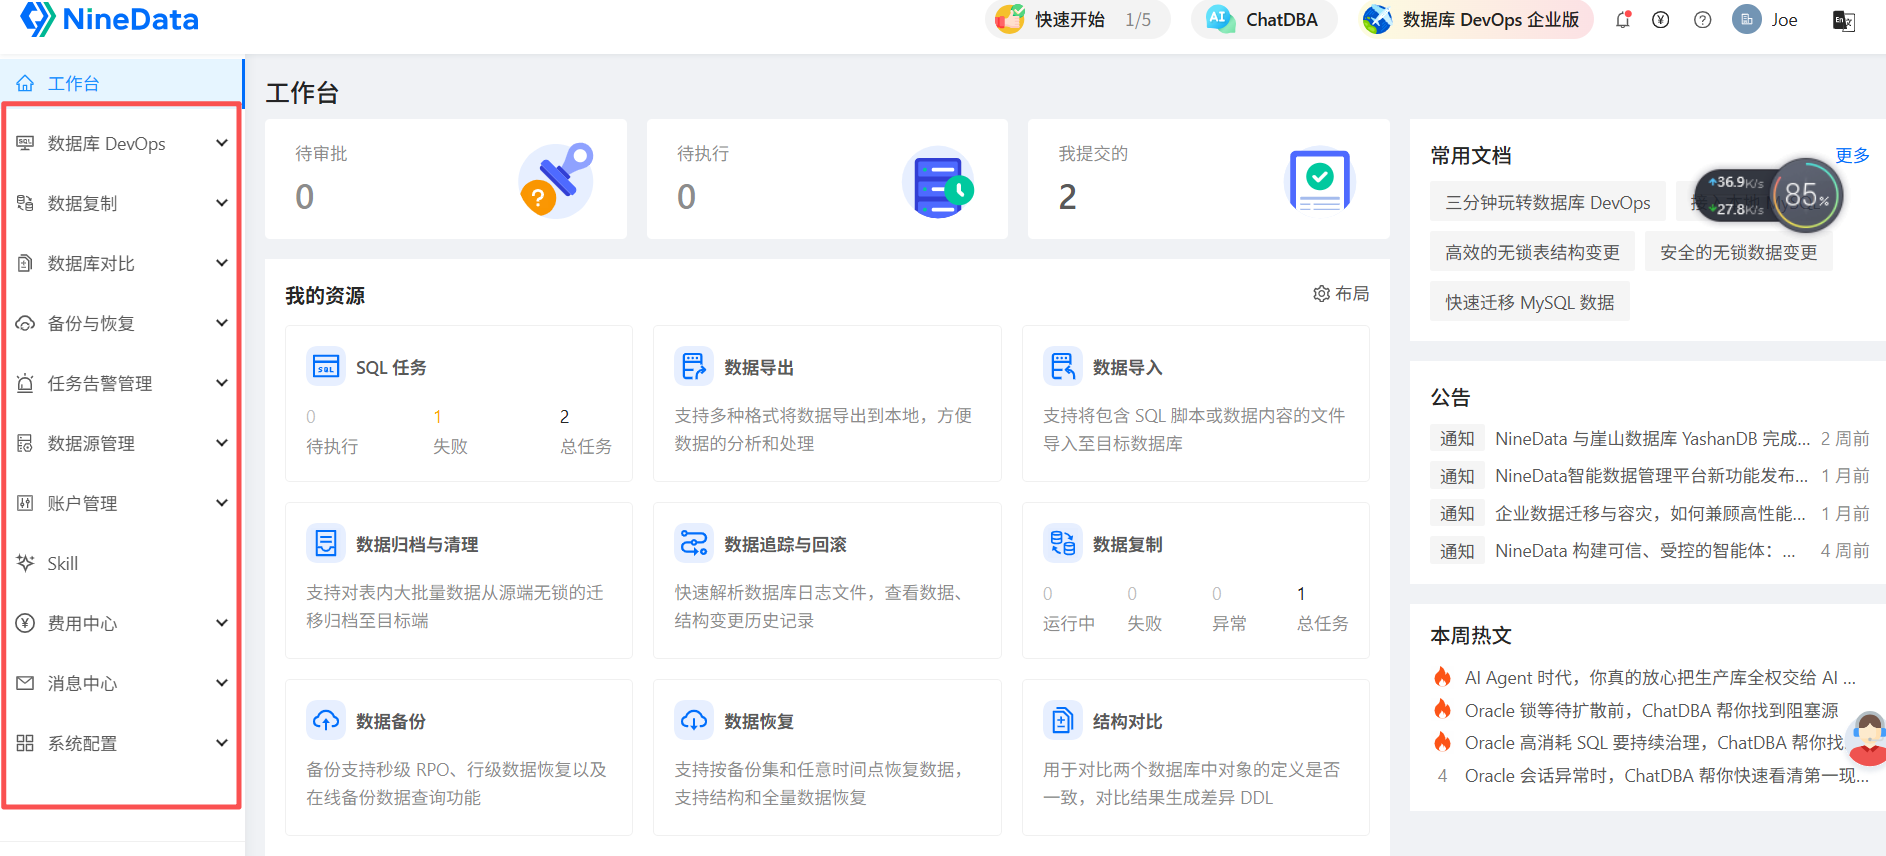1886x856 pixels.
Task: Open the NineData智能数据管理平台新功能发布 announcement
Action: (x=1652, y=476)
